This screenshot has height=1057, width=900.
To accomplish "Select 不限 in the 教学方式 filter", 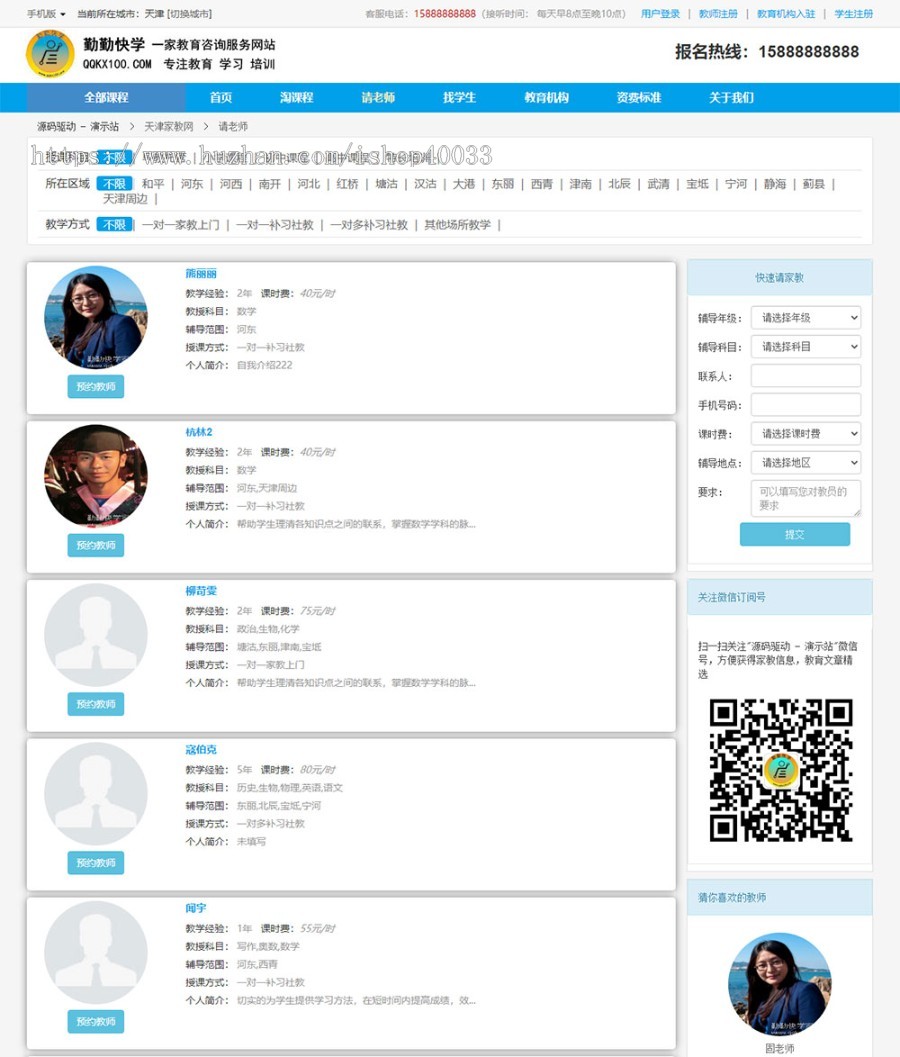I will [x=114, y=224].
